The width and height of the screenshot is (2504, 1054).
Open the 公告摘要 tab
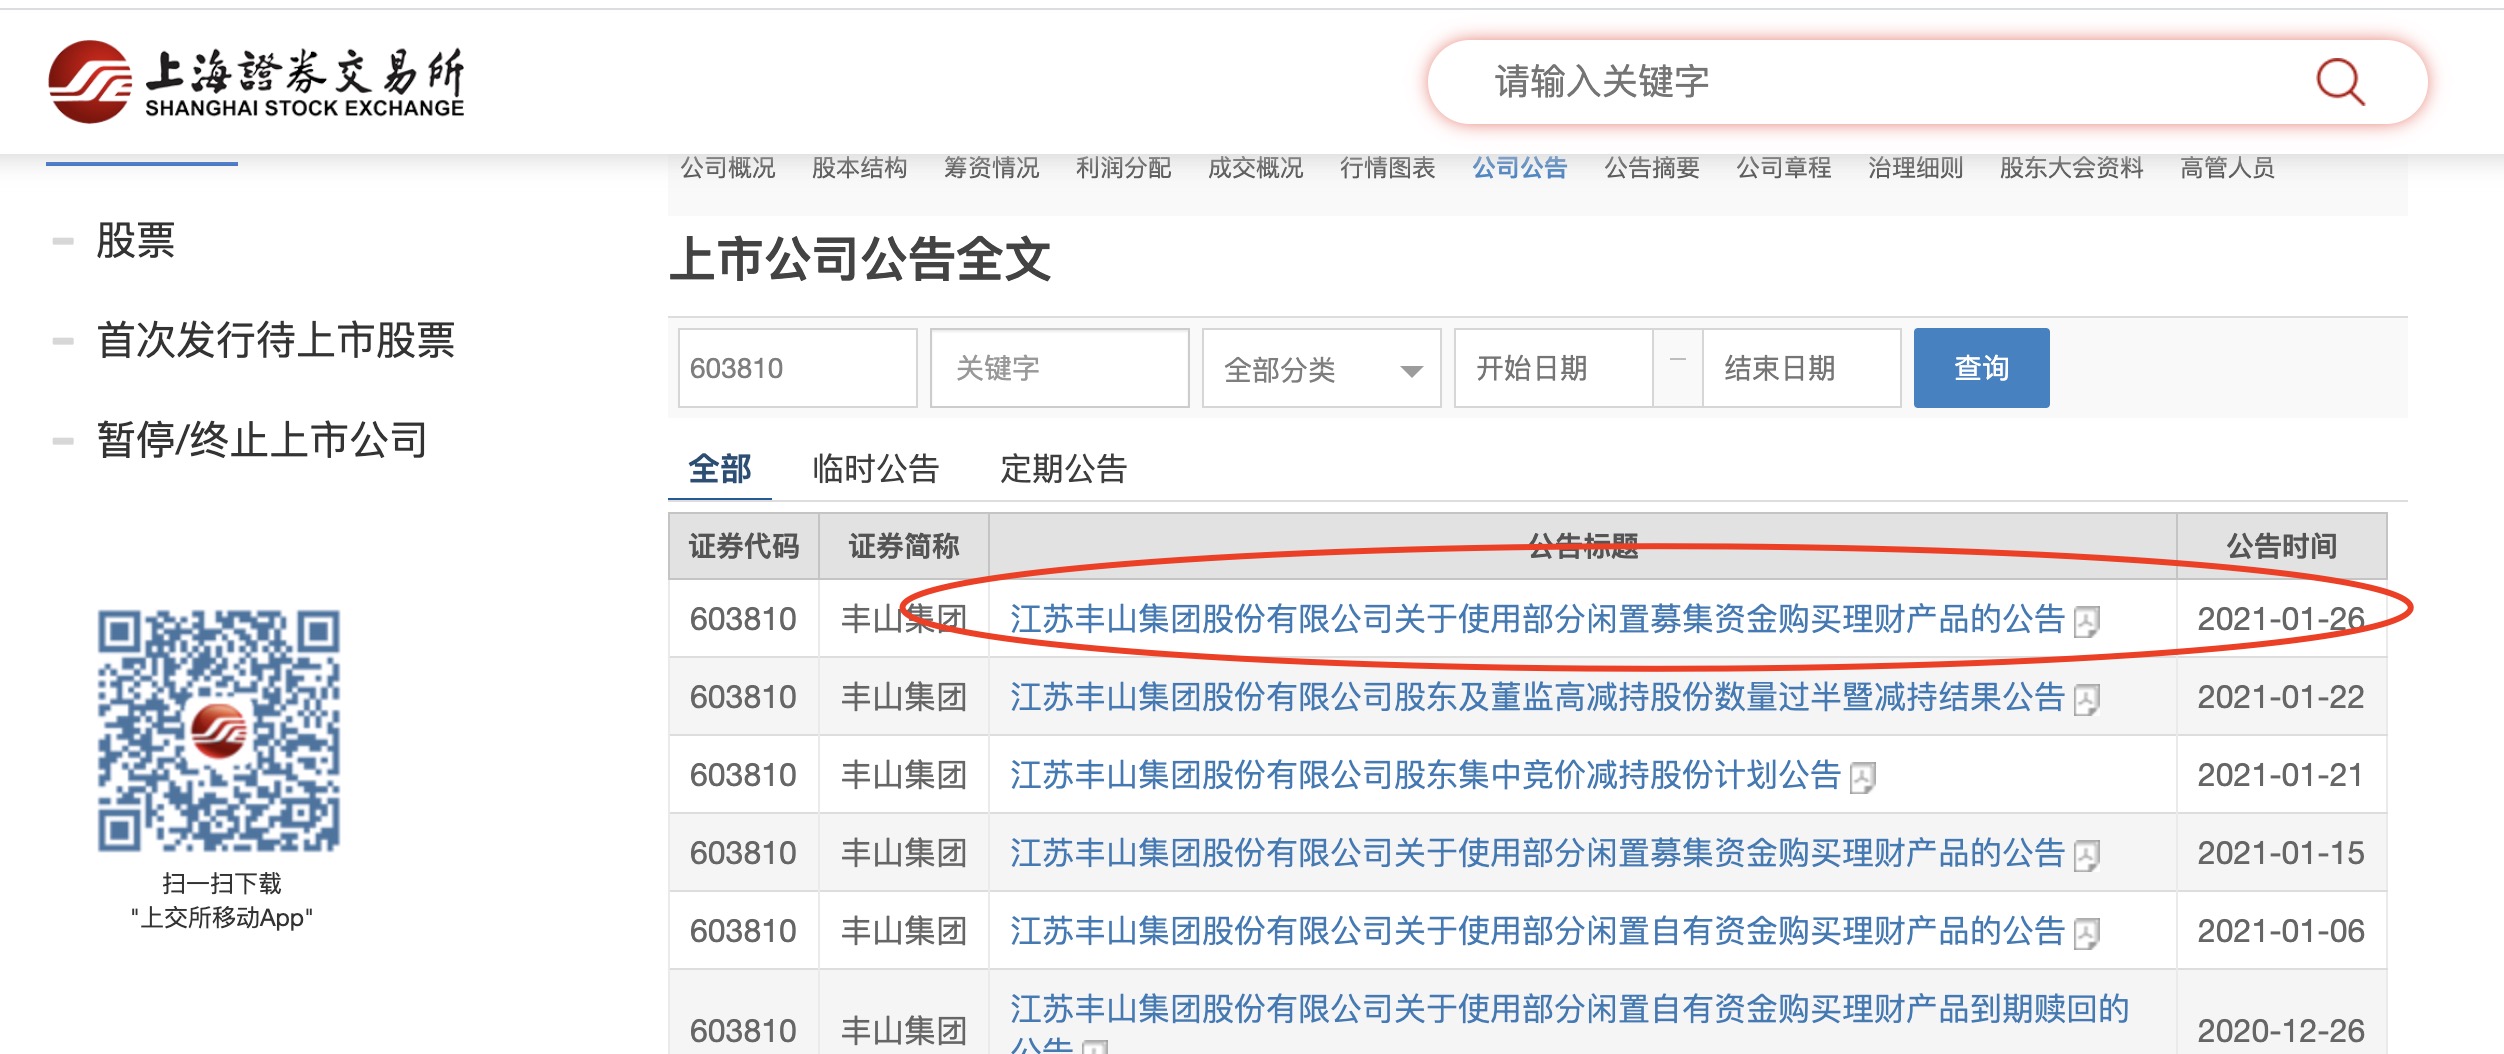pyautogui.click(x=1652, y=168)
